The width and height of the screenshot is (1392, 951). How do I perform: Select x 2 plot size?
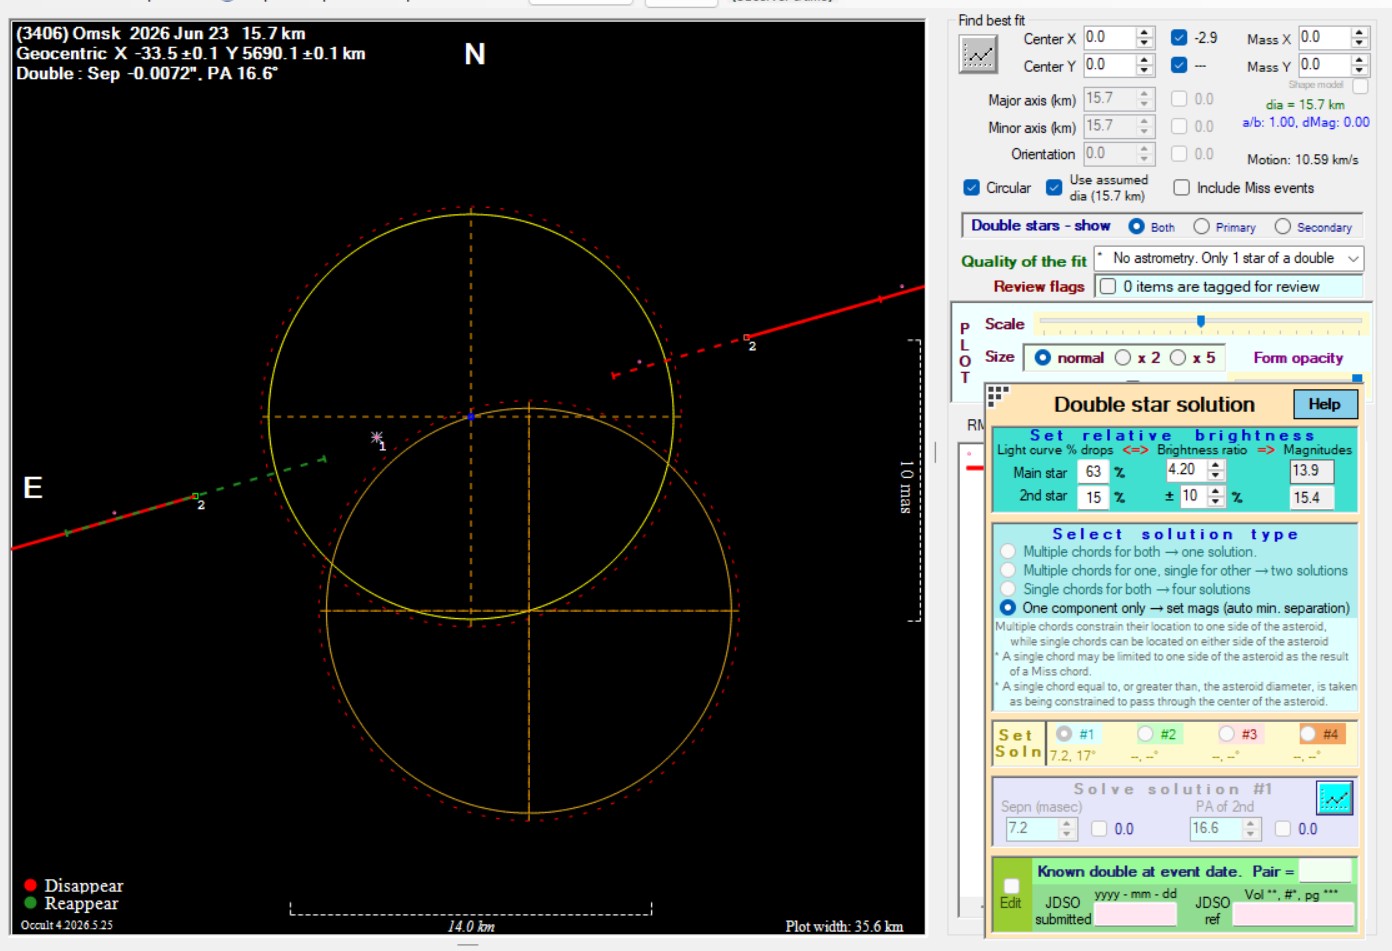coord(1123,358)
